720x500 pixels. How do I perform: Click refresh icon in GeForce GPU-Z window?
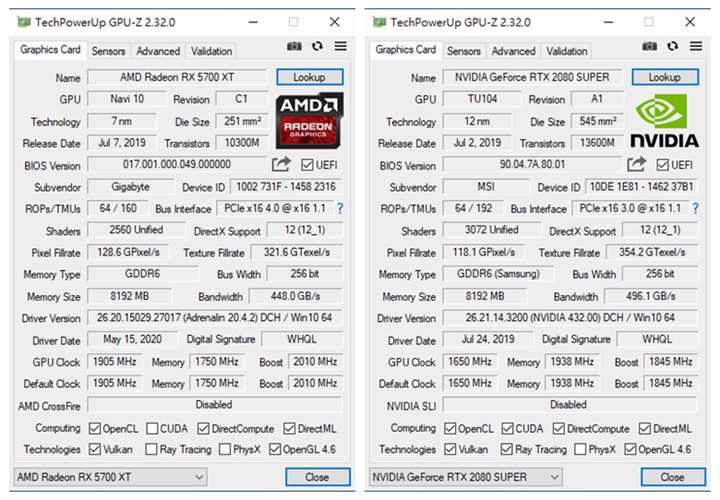pos(673,46)
